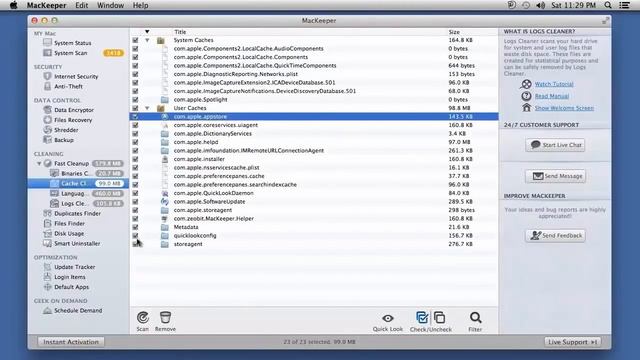
Task: Open Internet Security shield icon
Action: pyautogui.click(x=47, y=76)
